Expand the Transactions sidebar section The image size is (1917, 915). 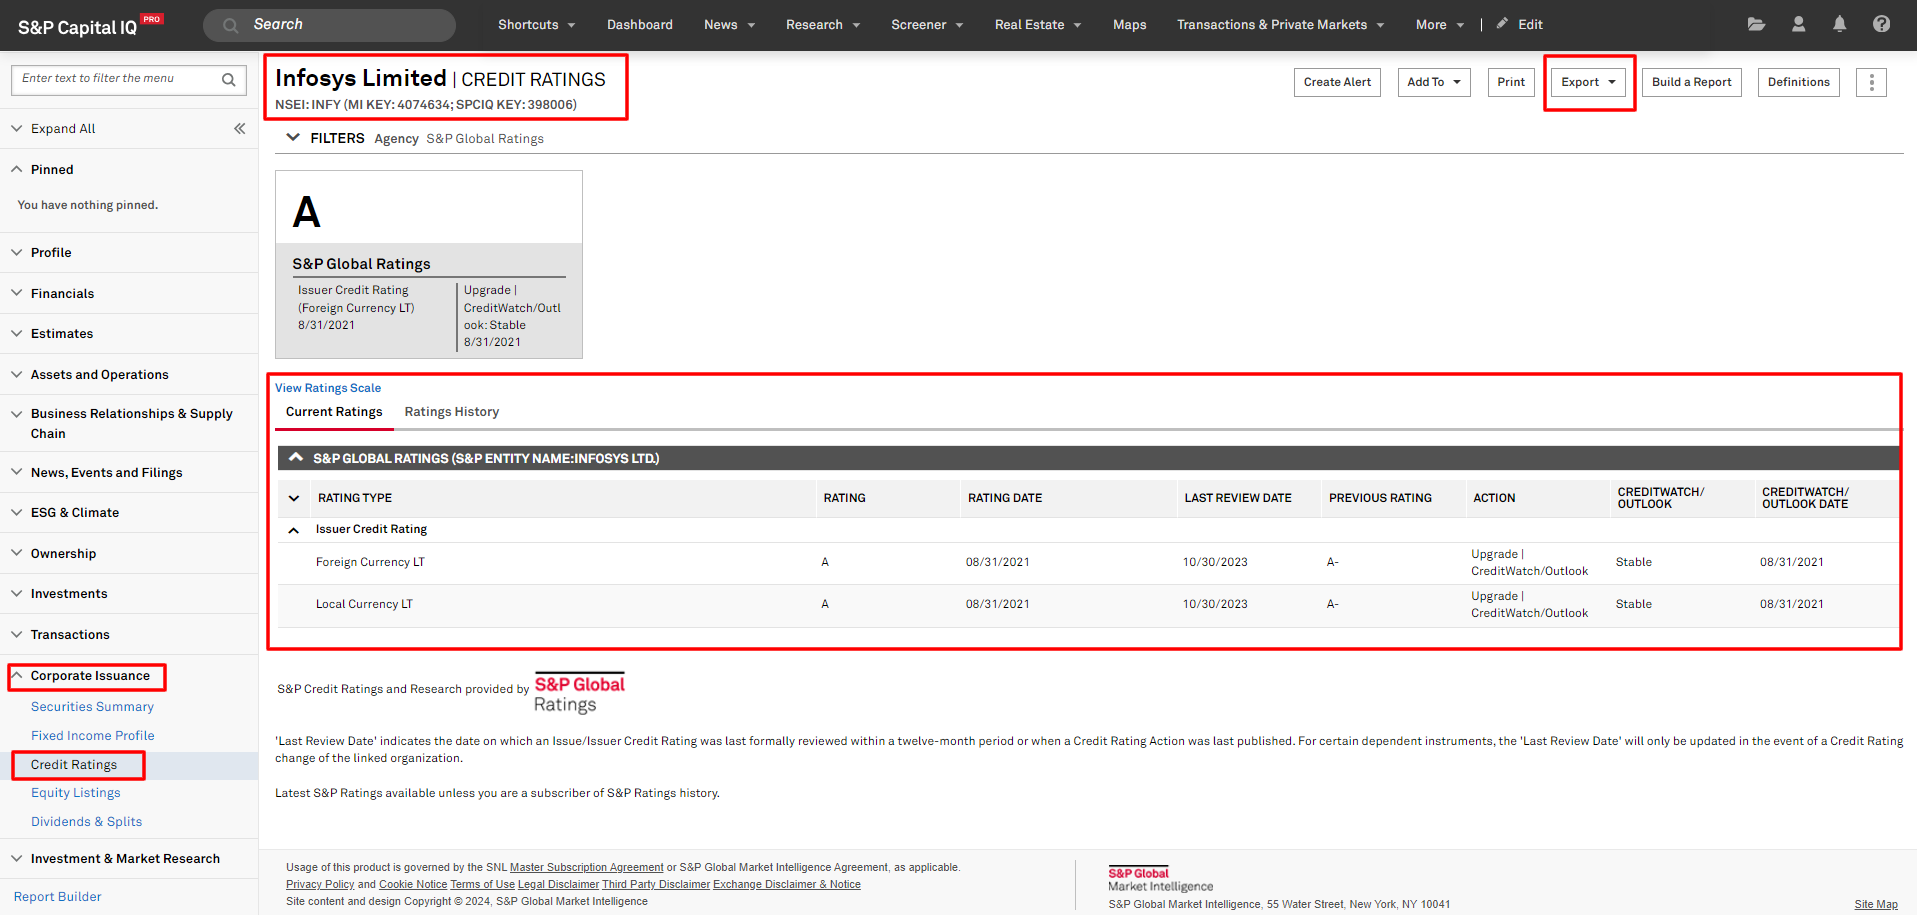pyautogui.click(x=70, y=634)
